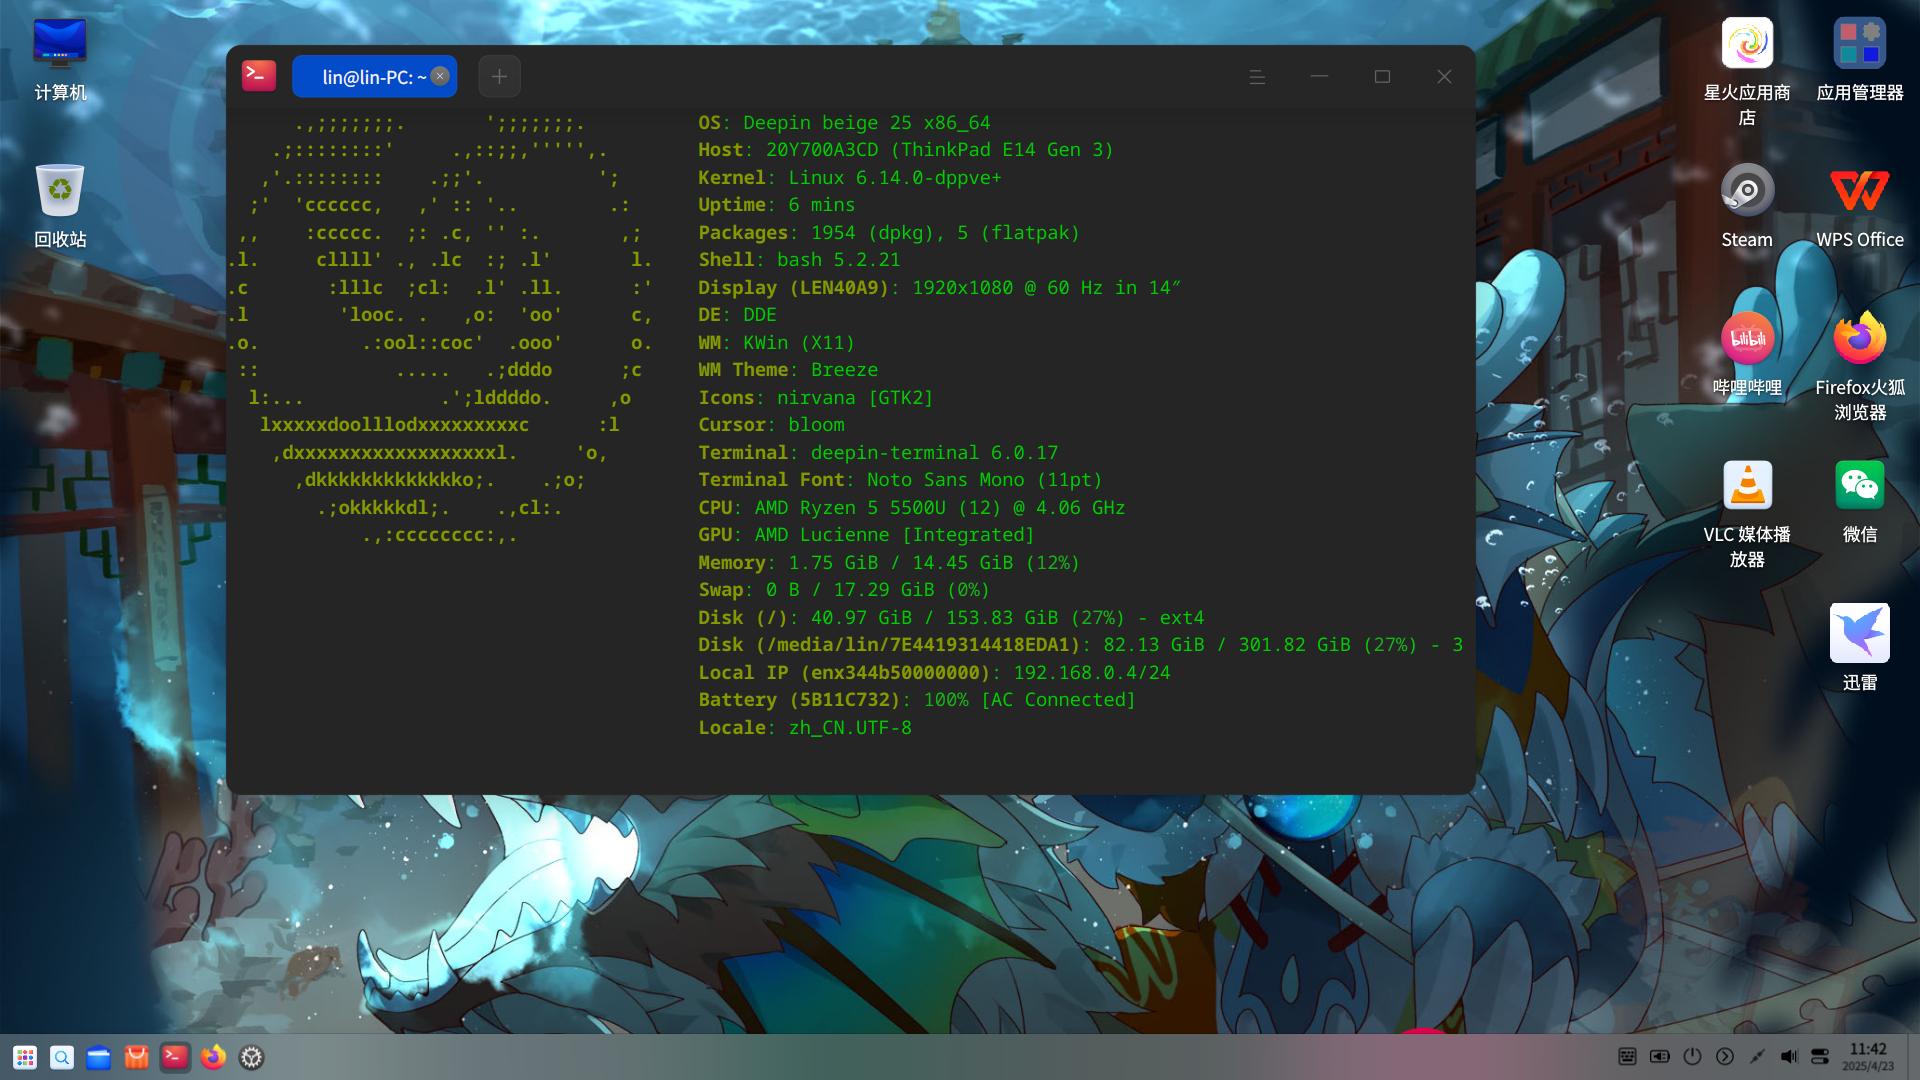Open the app store icon in taskbar
This screenshot has width=1920, height=1080.
[x=137, y=1057]
